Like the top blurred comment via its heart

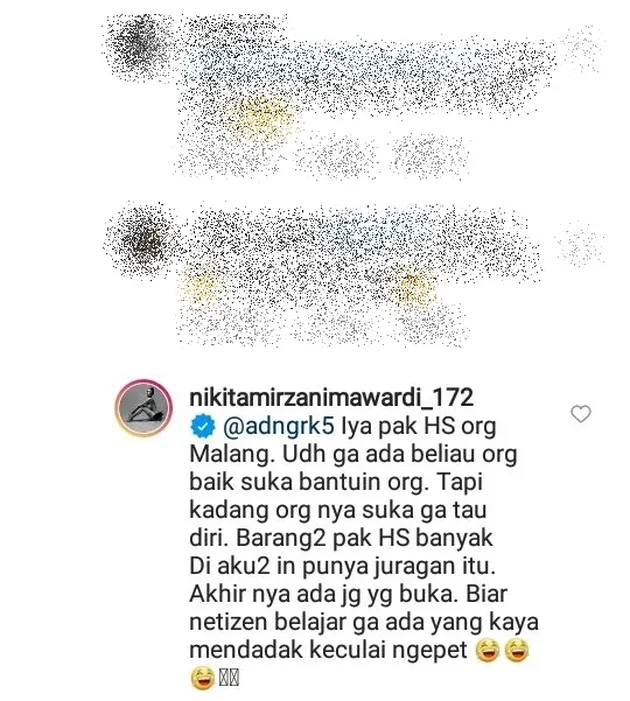coord(583,47)
